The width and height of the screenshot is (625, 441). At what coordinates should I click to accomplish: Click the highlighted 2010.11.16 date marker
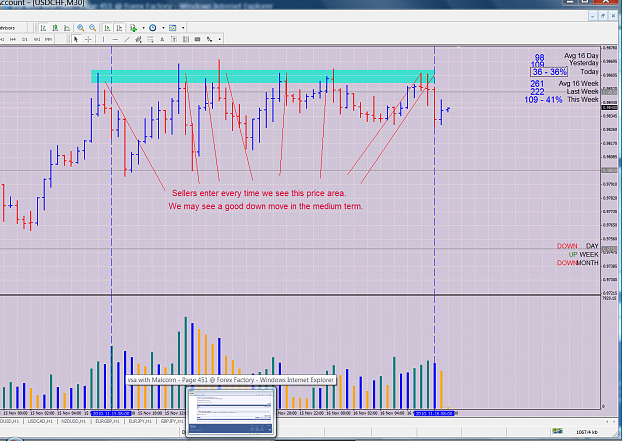pyautogui.click(x=434, y=413)
